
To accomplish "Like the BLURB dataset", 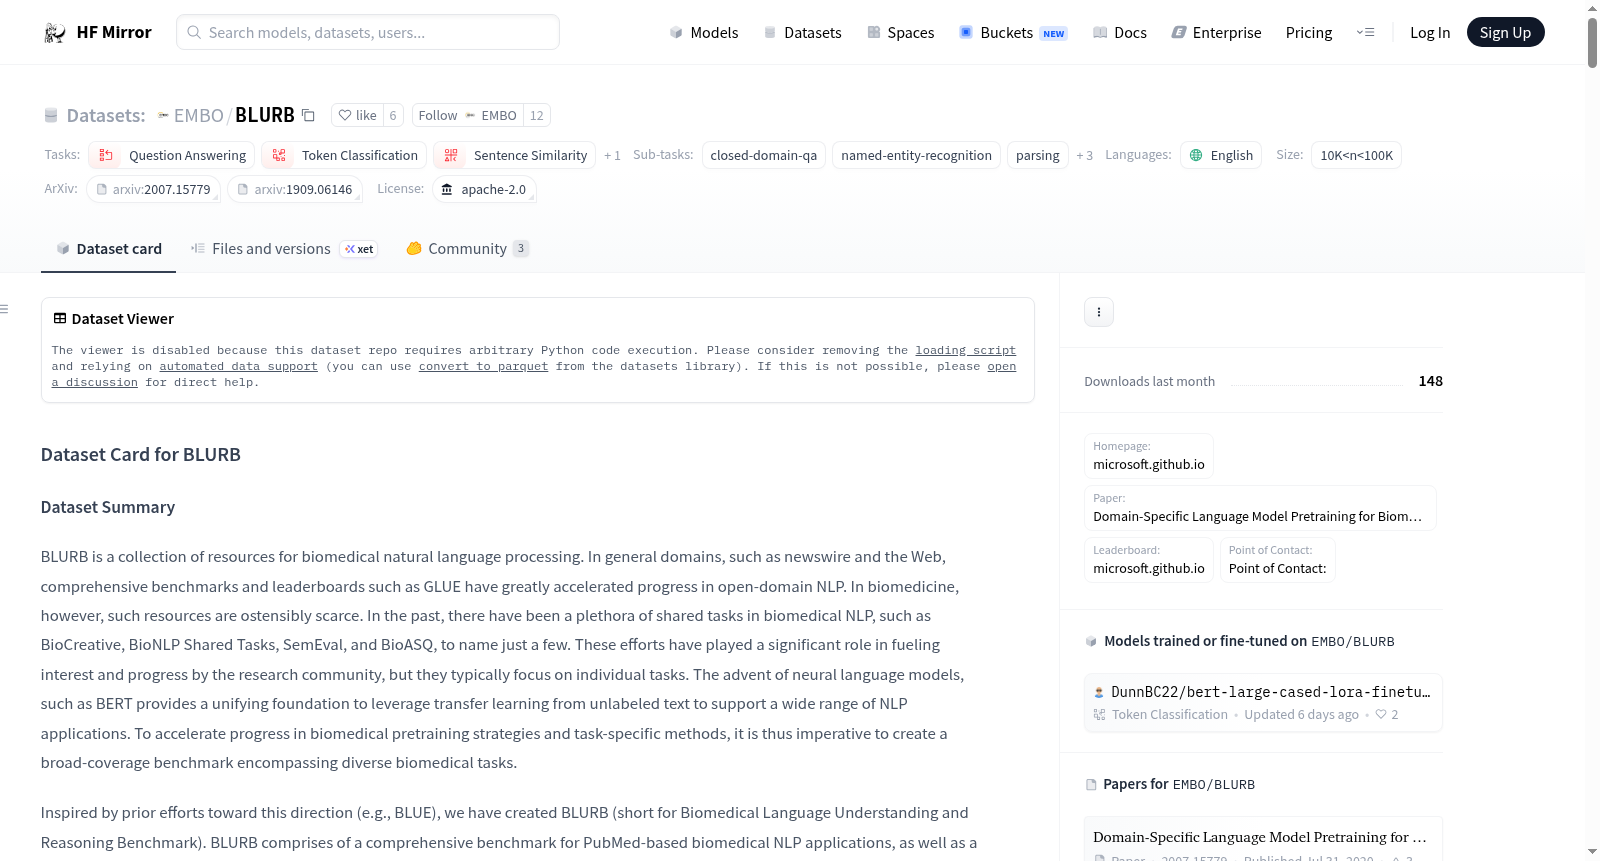I will [357, 115].
